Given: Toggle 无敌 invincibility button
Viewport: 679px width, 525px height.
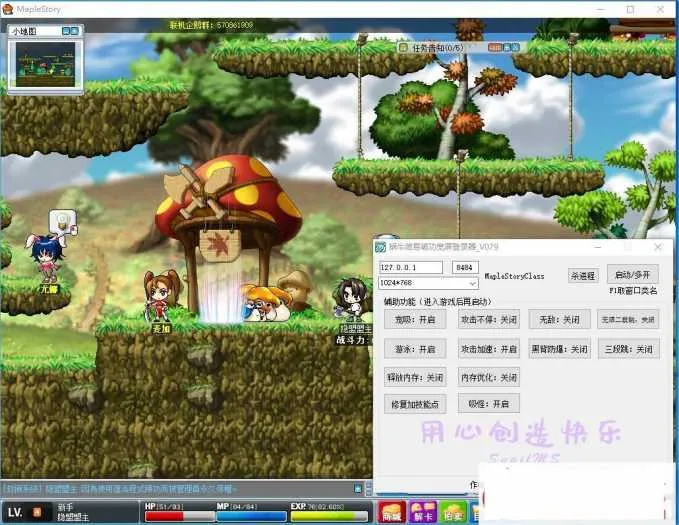Looking at the screenshot, I should point(559,320).
